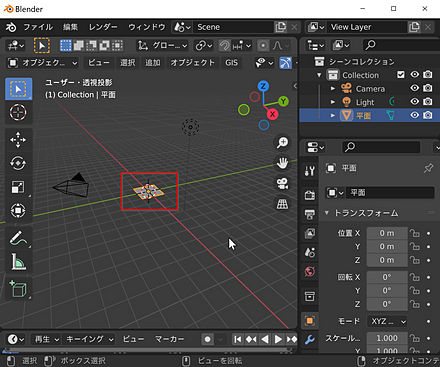Viewport: 440px width, 367px height.
Task: Open the Object mode dropdown
Action: 42,63
